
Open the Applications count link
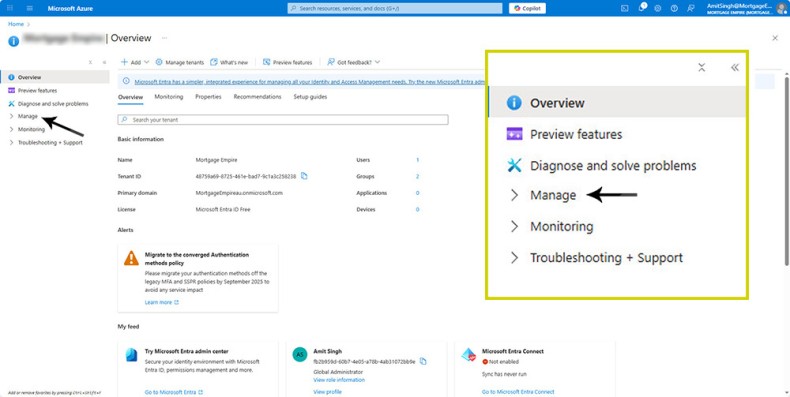[417, 193]
